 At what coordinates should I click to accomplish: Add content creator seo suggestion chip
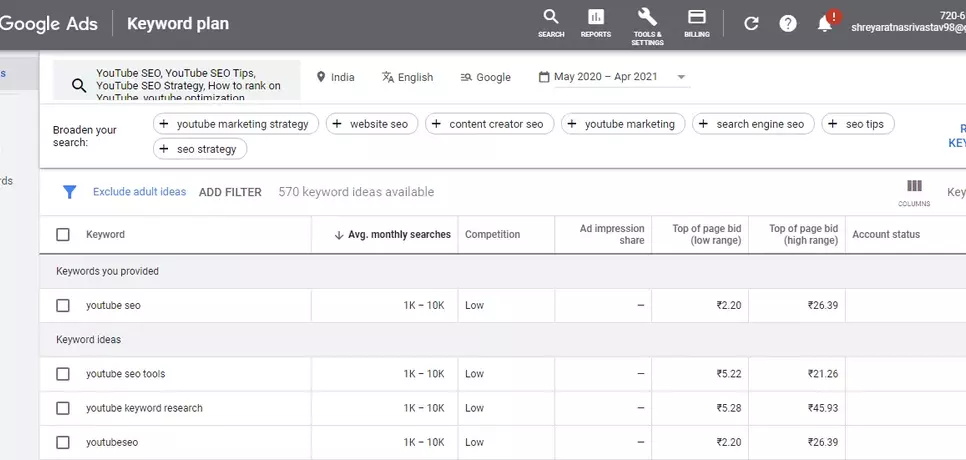[490, 124]
